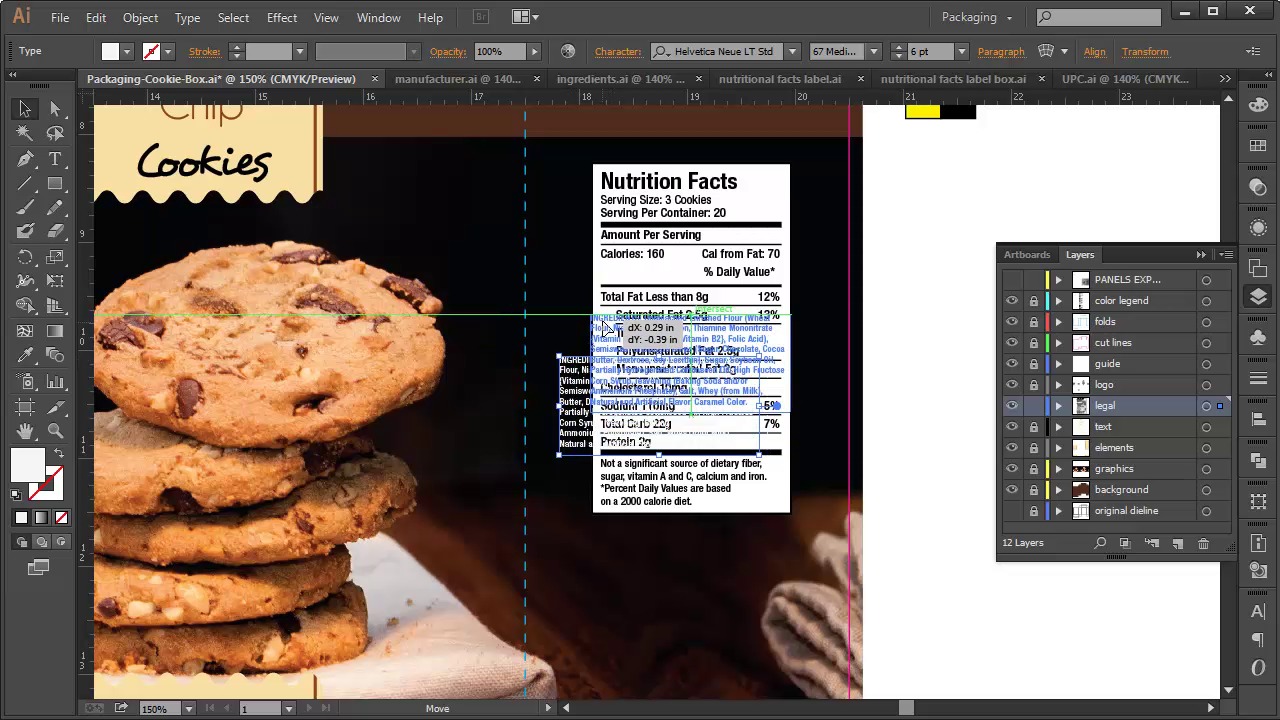Open the font family dropdown

[791, 51]
